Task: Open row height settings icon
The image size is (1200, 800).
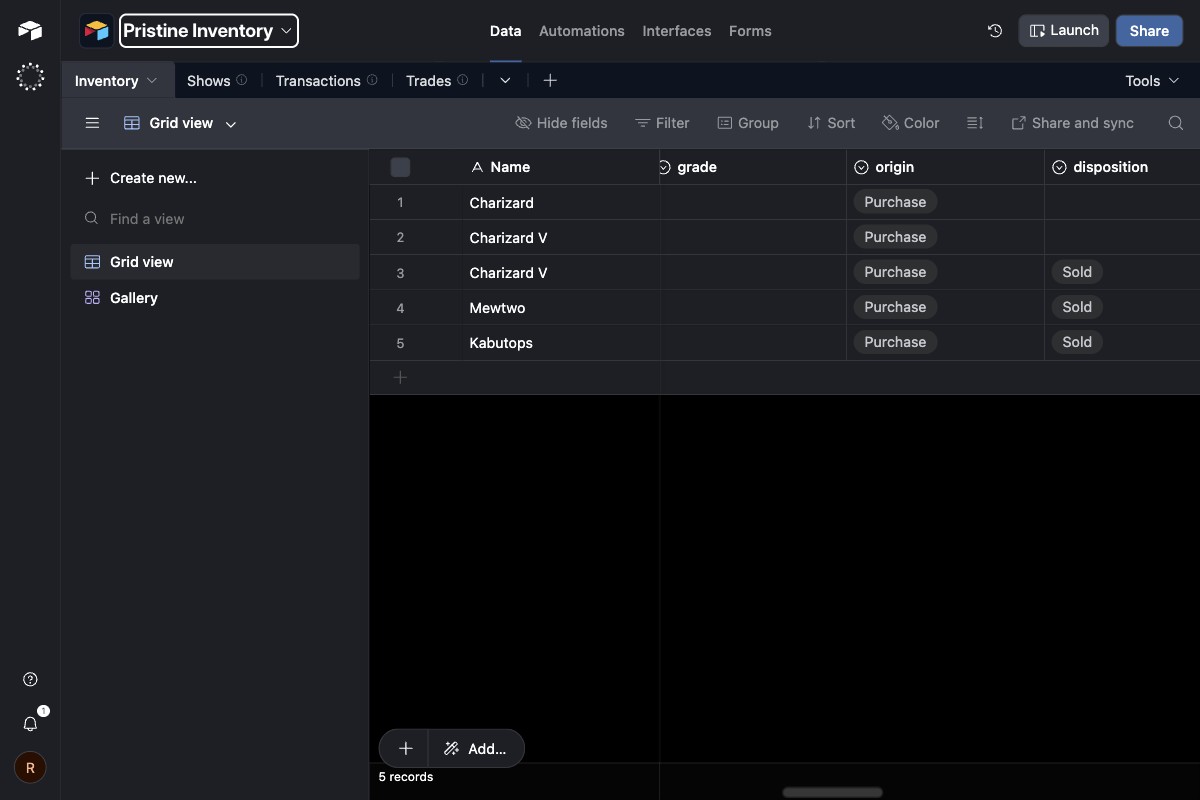Action: [x=975, y=123]
